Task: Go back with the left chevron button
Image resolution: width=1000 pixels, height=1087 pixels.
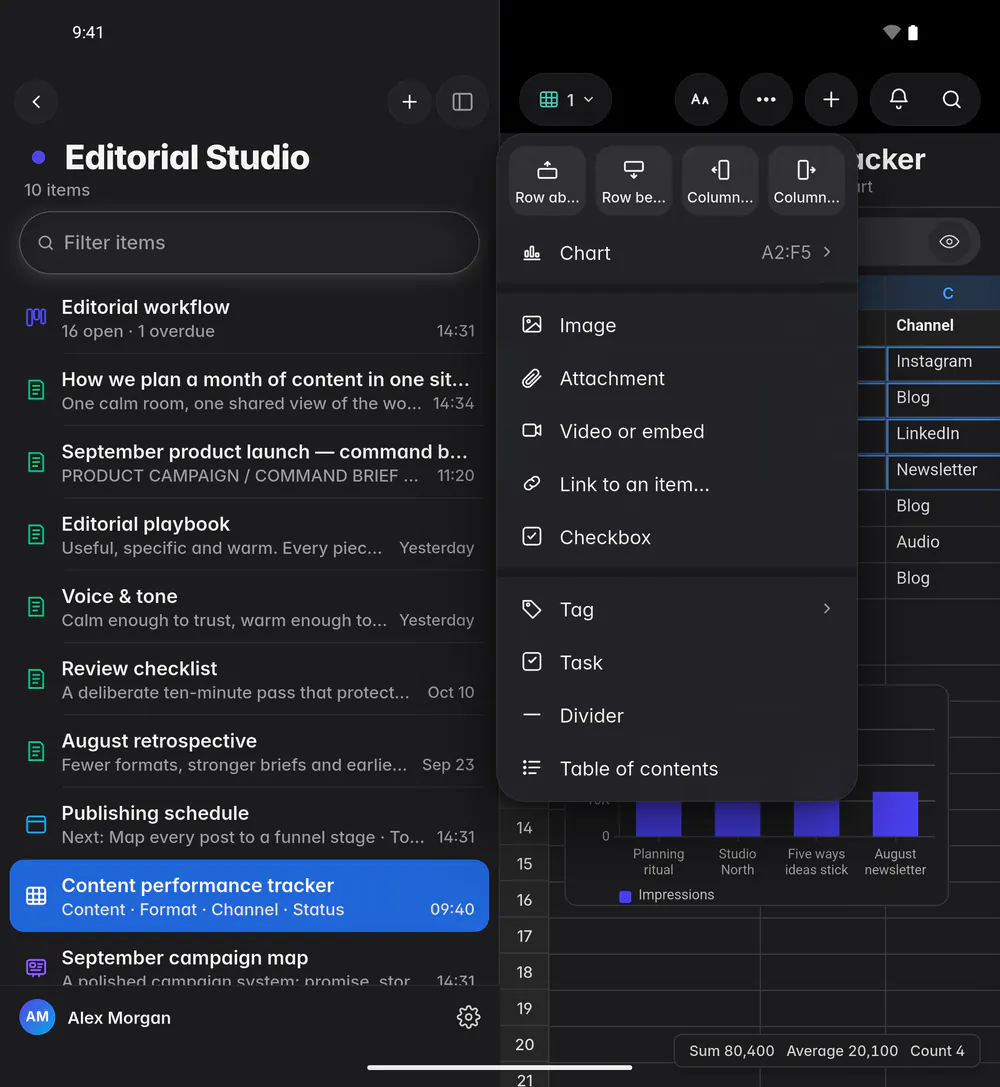Action: [37, 102]
